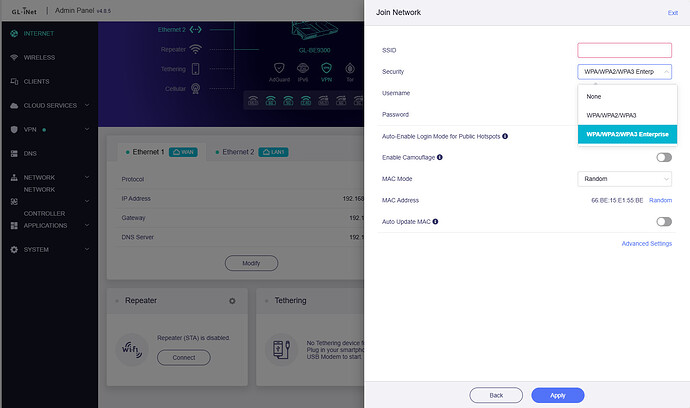690x408 pixels.
Task: Click the Wireless wifi icon in sidebar
Action: coord(14,57)
